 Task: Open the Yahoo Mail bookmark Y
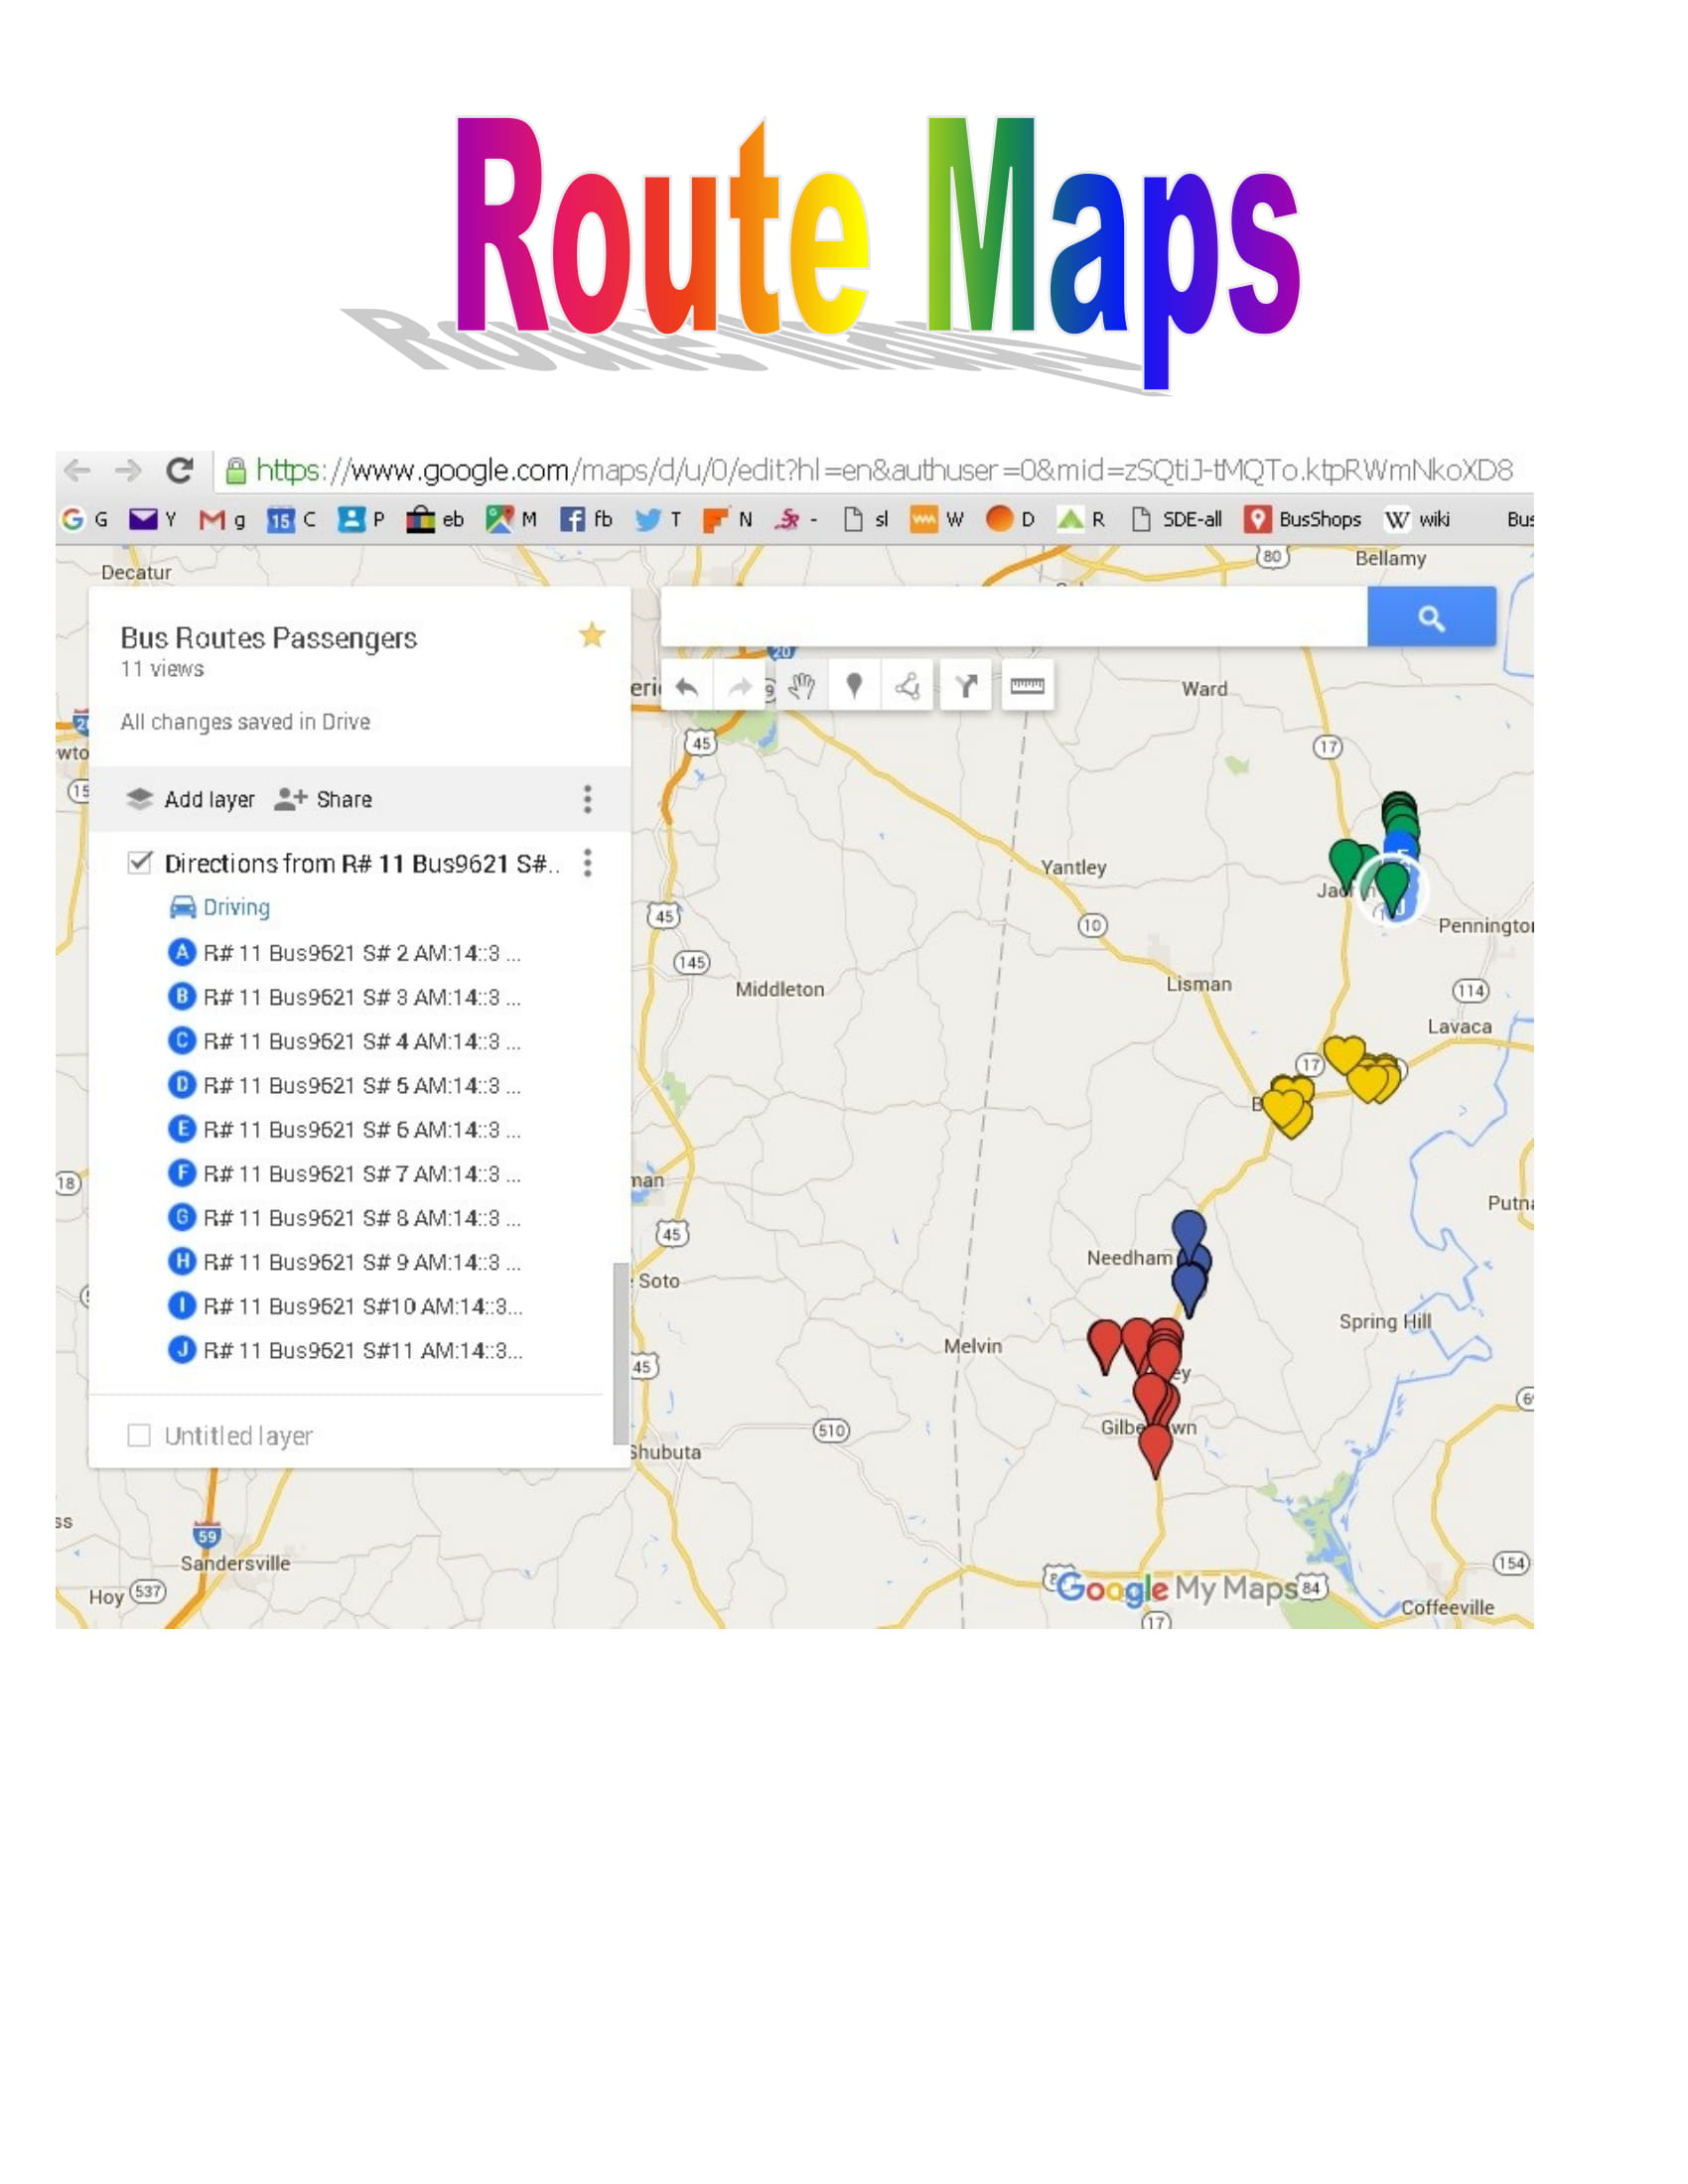[152, 519]
